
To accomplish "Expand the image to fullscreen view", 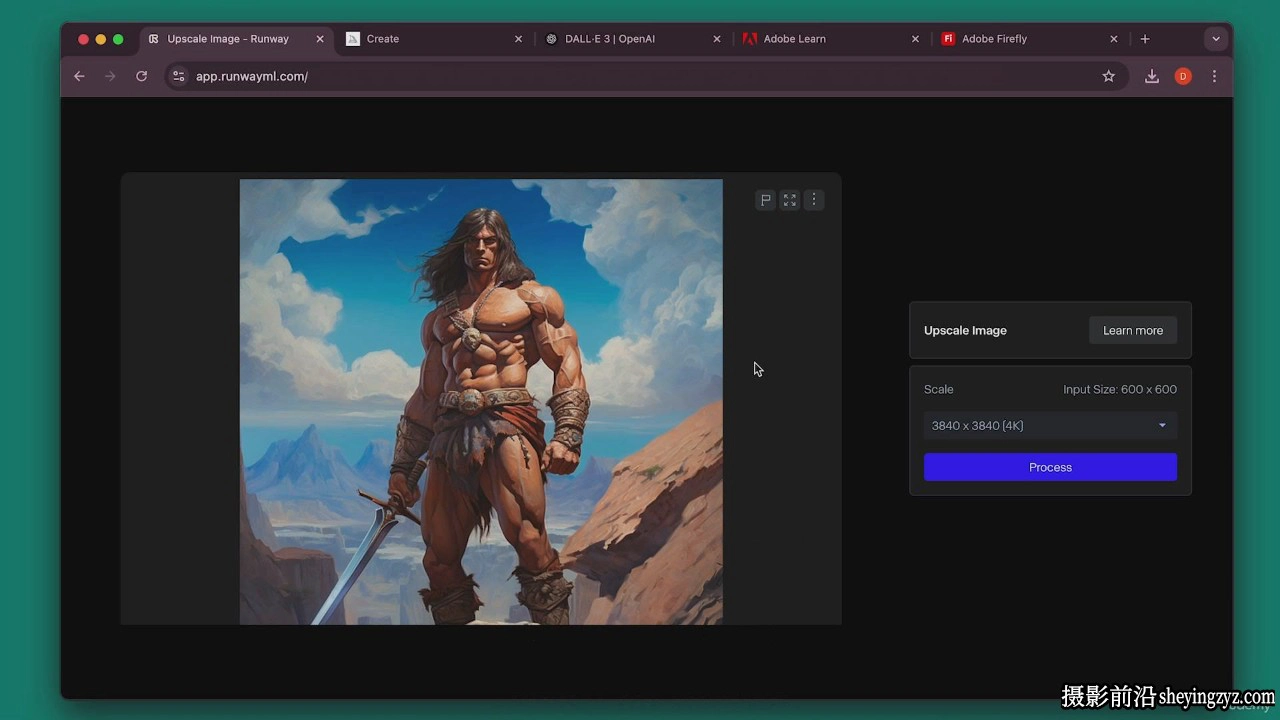I will click(790, 200).
